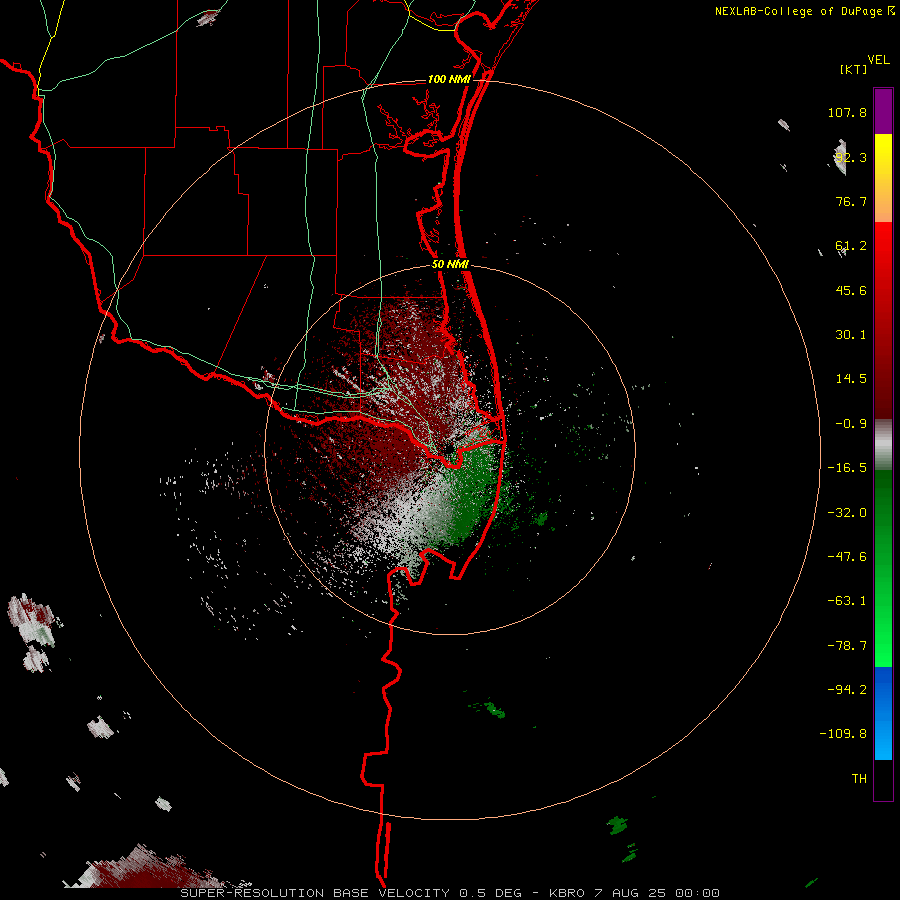Image resolution: width=900 pixels, height=900 pixels.
Task: Click the TH legend label
Action: [x=859, y=778]
